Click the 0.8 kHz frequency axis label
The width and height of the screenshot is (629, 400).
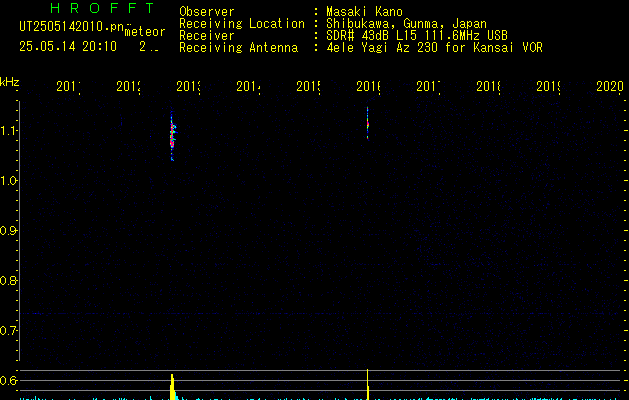(8, 280)
